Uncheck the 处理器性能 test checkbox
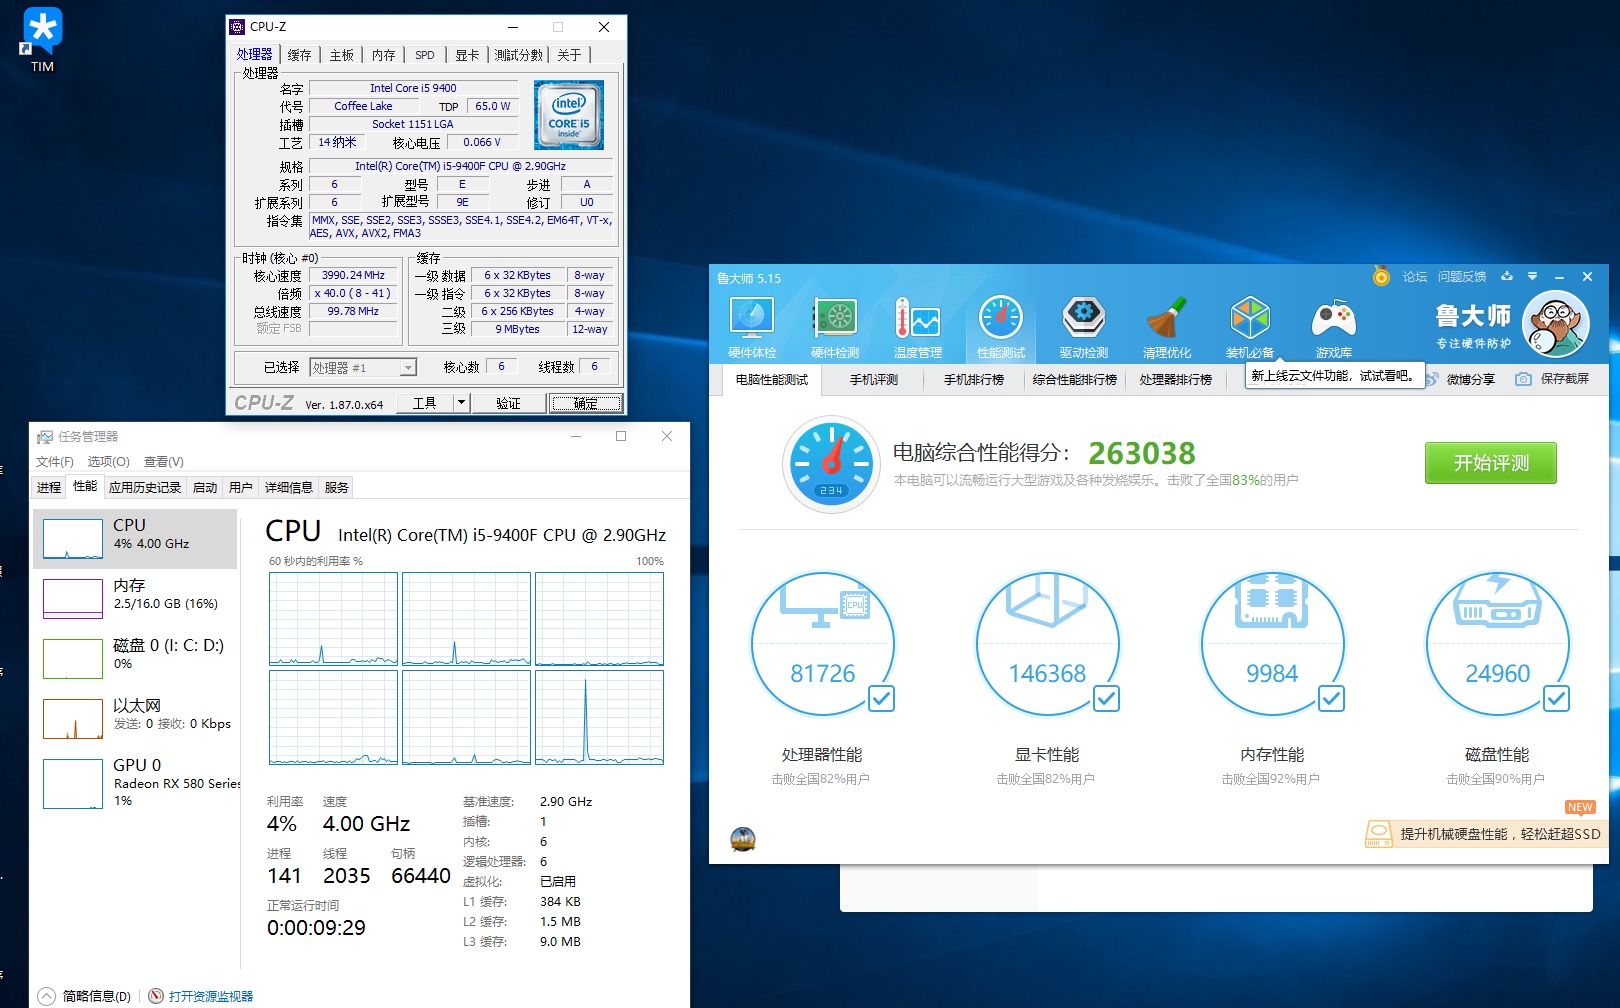The width and height of the screenshot is (1620, 1008). (881, 698)
